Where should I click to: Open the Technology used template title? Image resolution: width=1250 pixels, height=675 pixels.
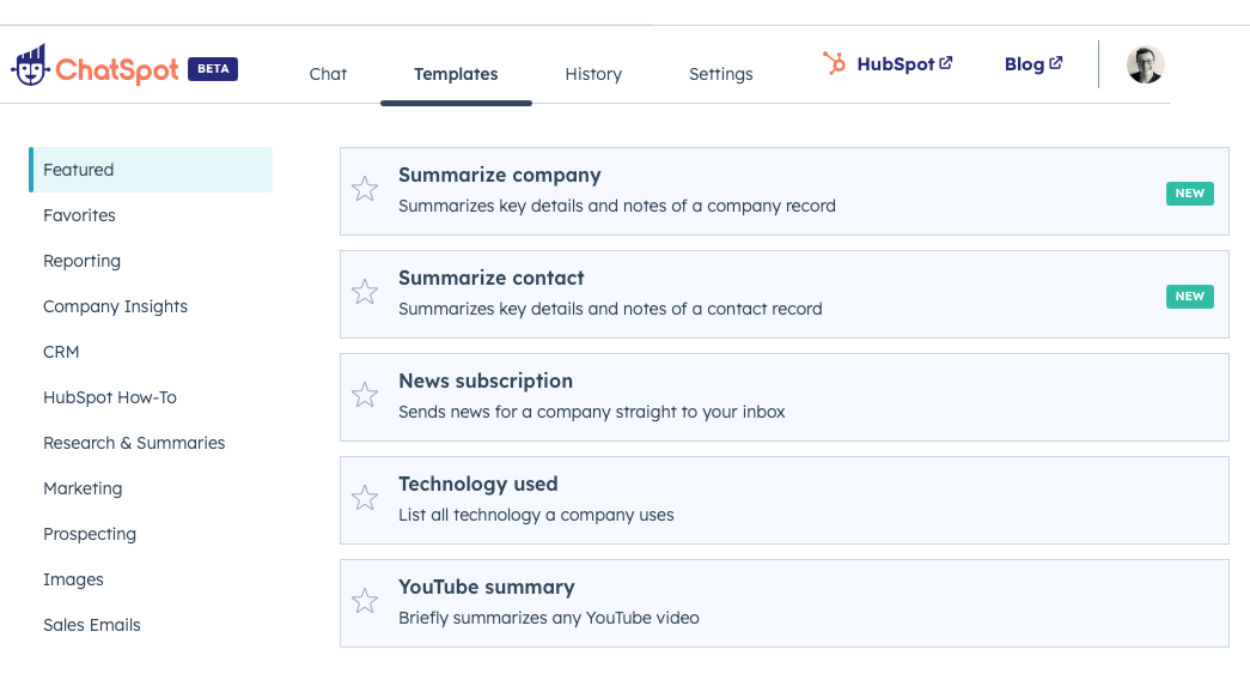tap(478, 484)
